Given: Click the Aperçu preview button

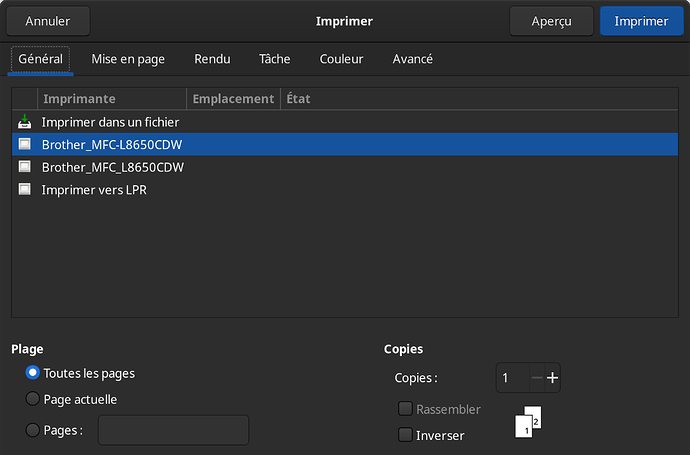Looking at the screenshot, I should pyautogui.click(x=551, y=21).
